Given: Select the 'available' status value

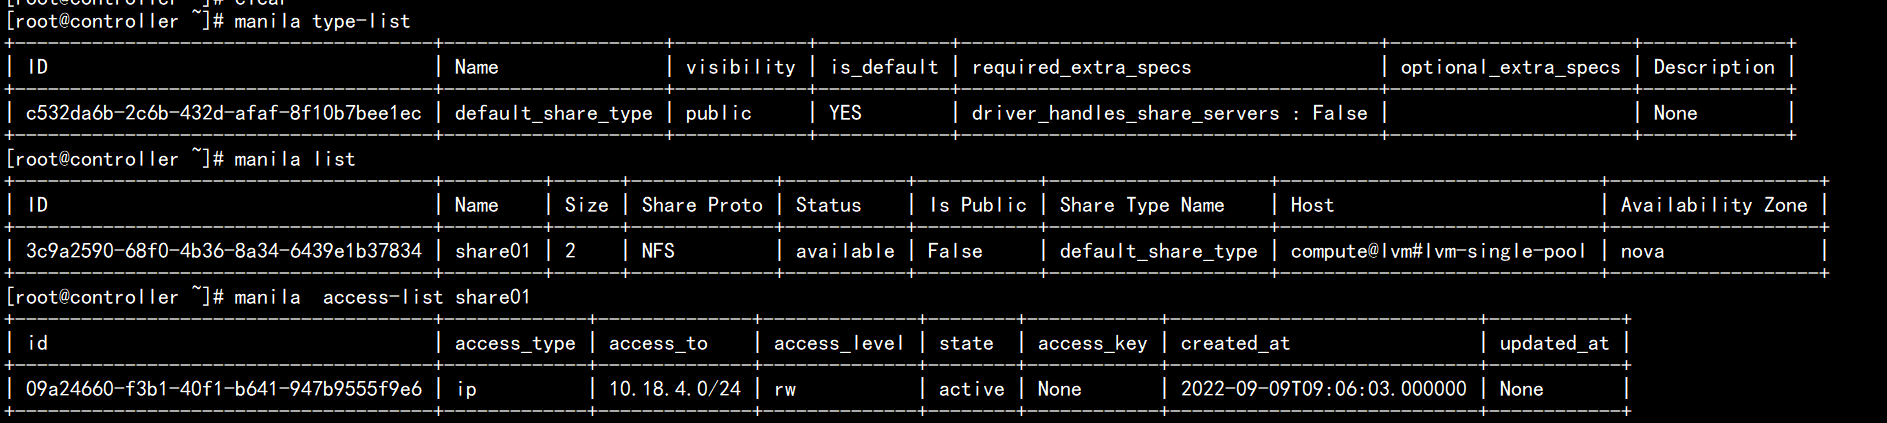Looking at the screenshot, I should point(845,251).
